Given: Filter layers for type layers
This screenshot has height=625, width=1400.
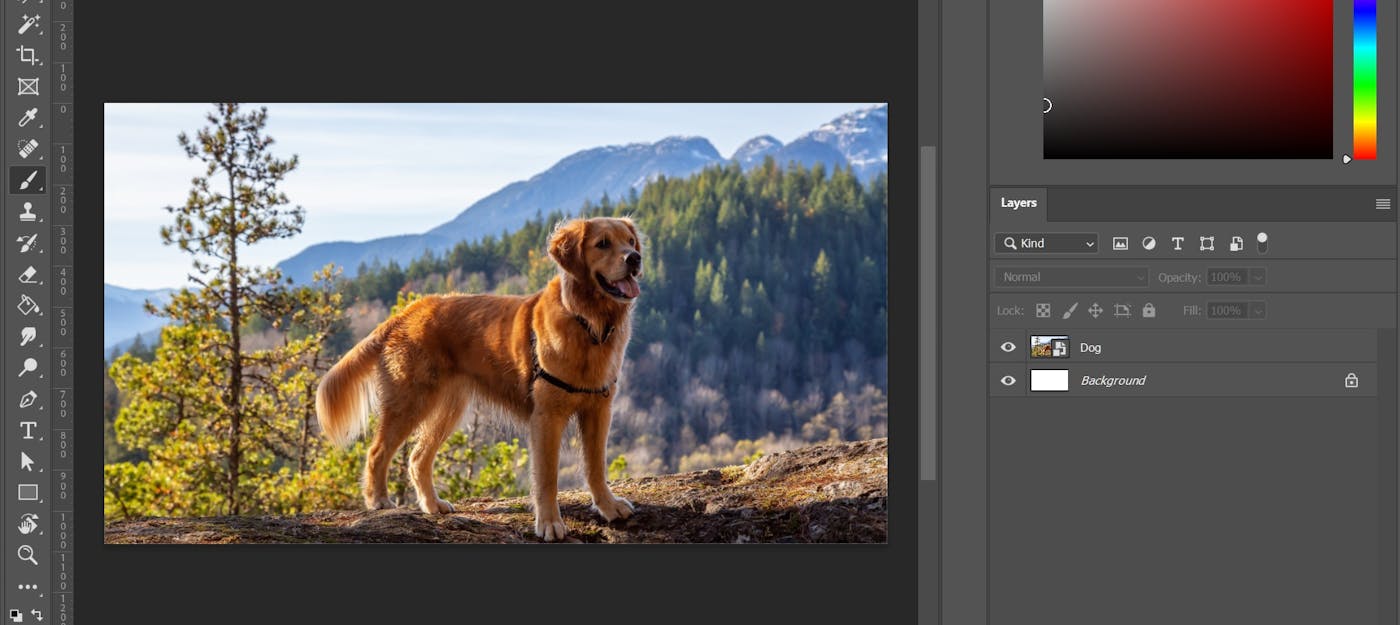Looking at the screenshot, I should tap(1178, 243).
